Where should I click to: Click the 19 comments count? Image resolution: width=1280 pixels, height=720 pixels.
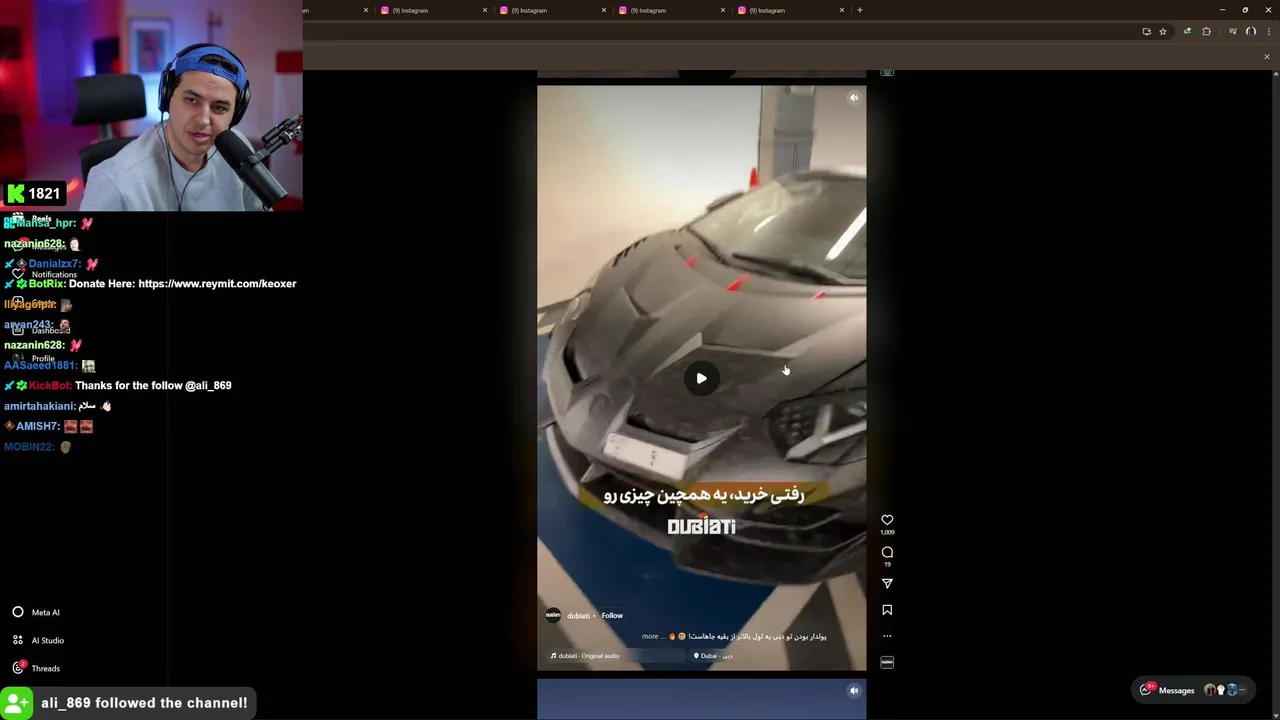(887, 565)
